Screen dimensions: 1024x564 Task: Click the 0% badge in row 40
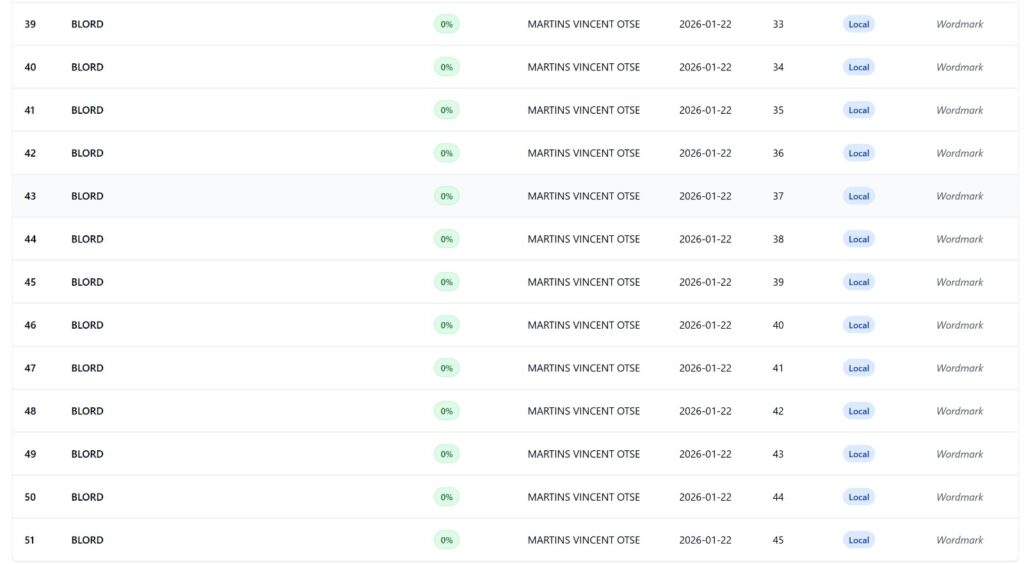tap(446, 67)
